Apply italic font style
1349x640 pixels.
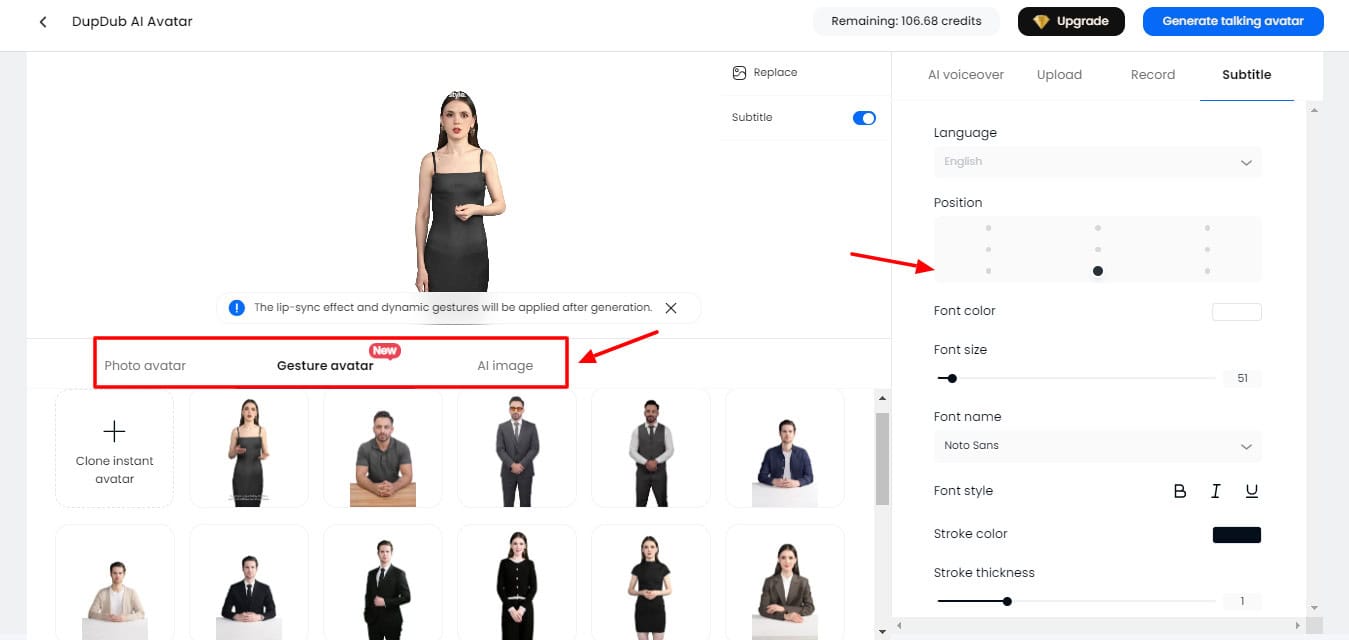[1216, 491]
